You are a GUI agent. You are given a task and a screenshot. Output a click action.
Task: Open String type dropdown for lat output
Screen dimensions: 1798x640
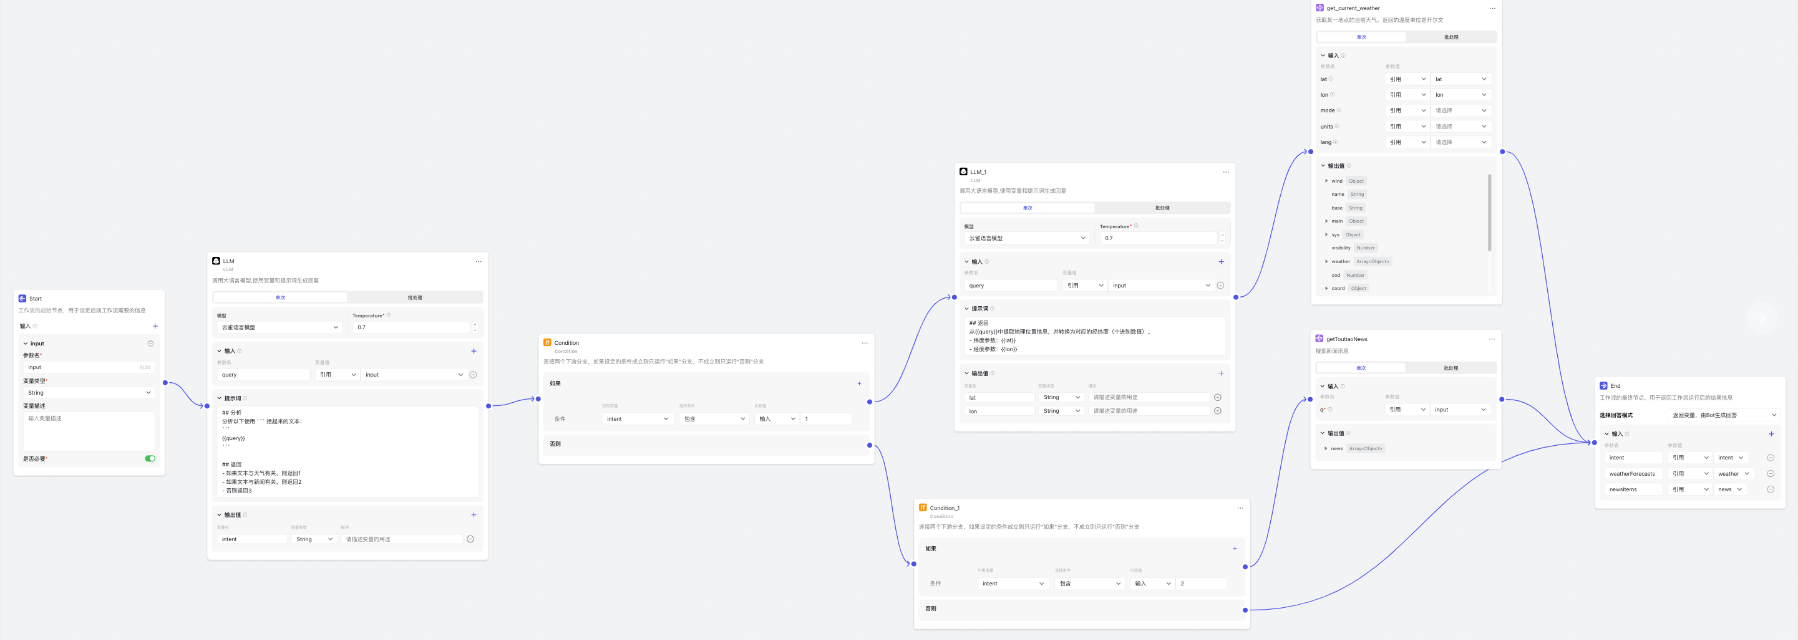click(x=1061, y=397)
